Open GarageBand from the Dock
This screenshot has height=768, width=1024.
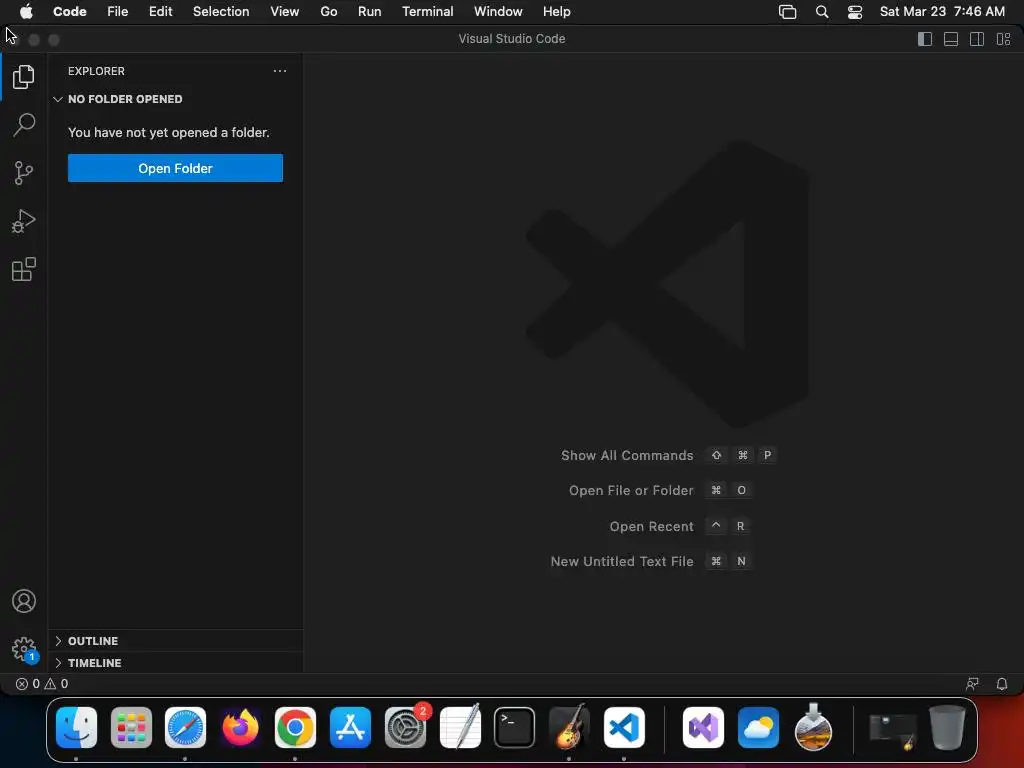pyautogui.click(x=569, y=728)
